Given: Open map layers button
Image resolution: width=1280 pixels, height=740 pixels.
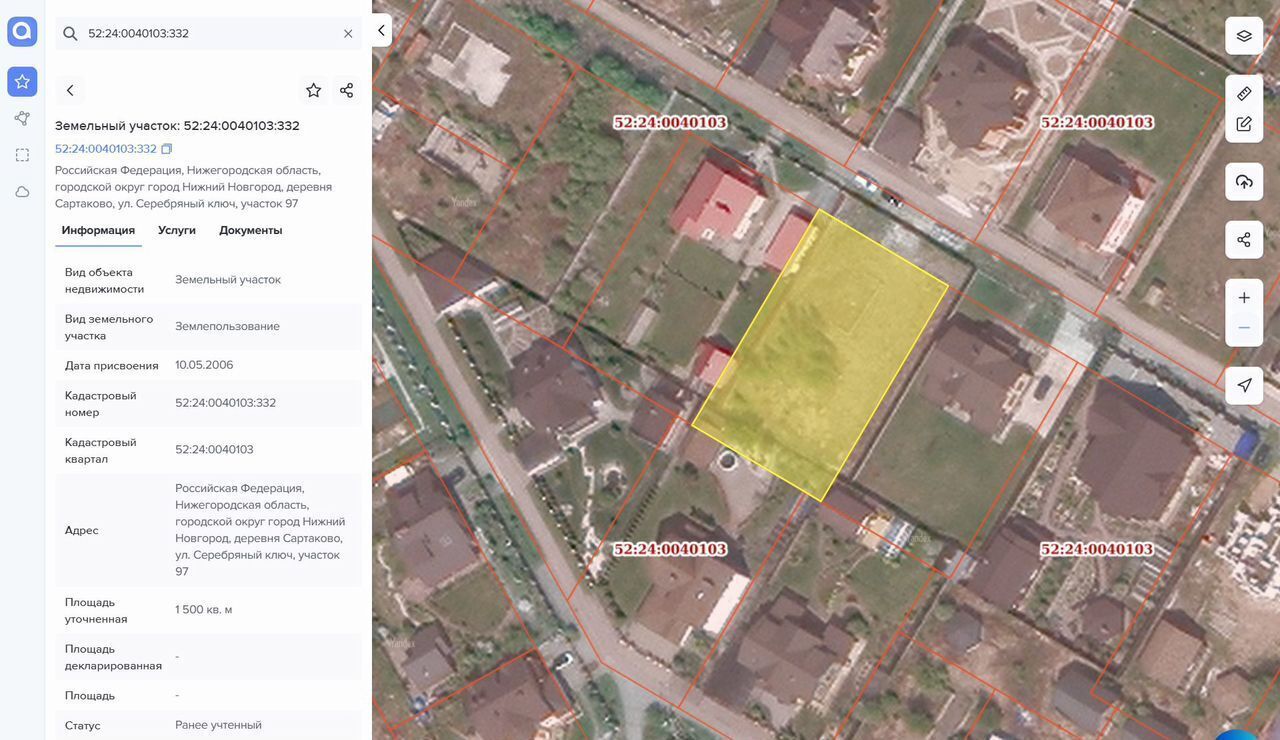Looking at the screenshot, I should (1244, 36).
